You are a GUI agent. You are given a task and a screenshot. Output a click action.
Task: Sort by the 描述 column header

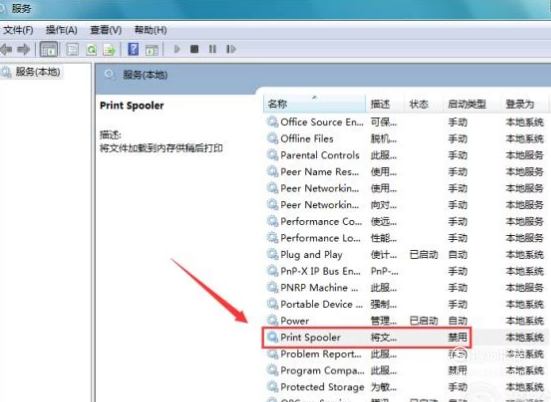point(385,104)
